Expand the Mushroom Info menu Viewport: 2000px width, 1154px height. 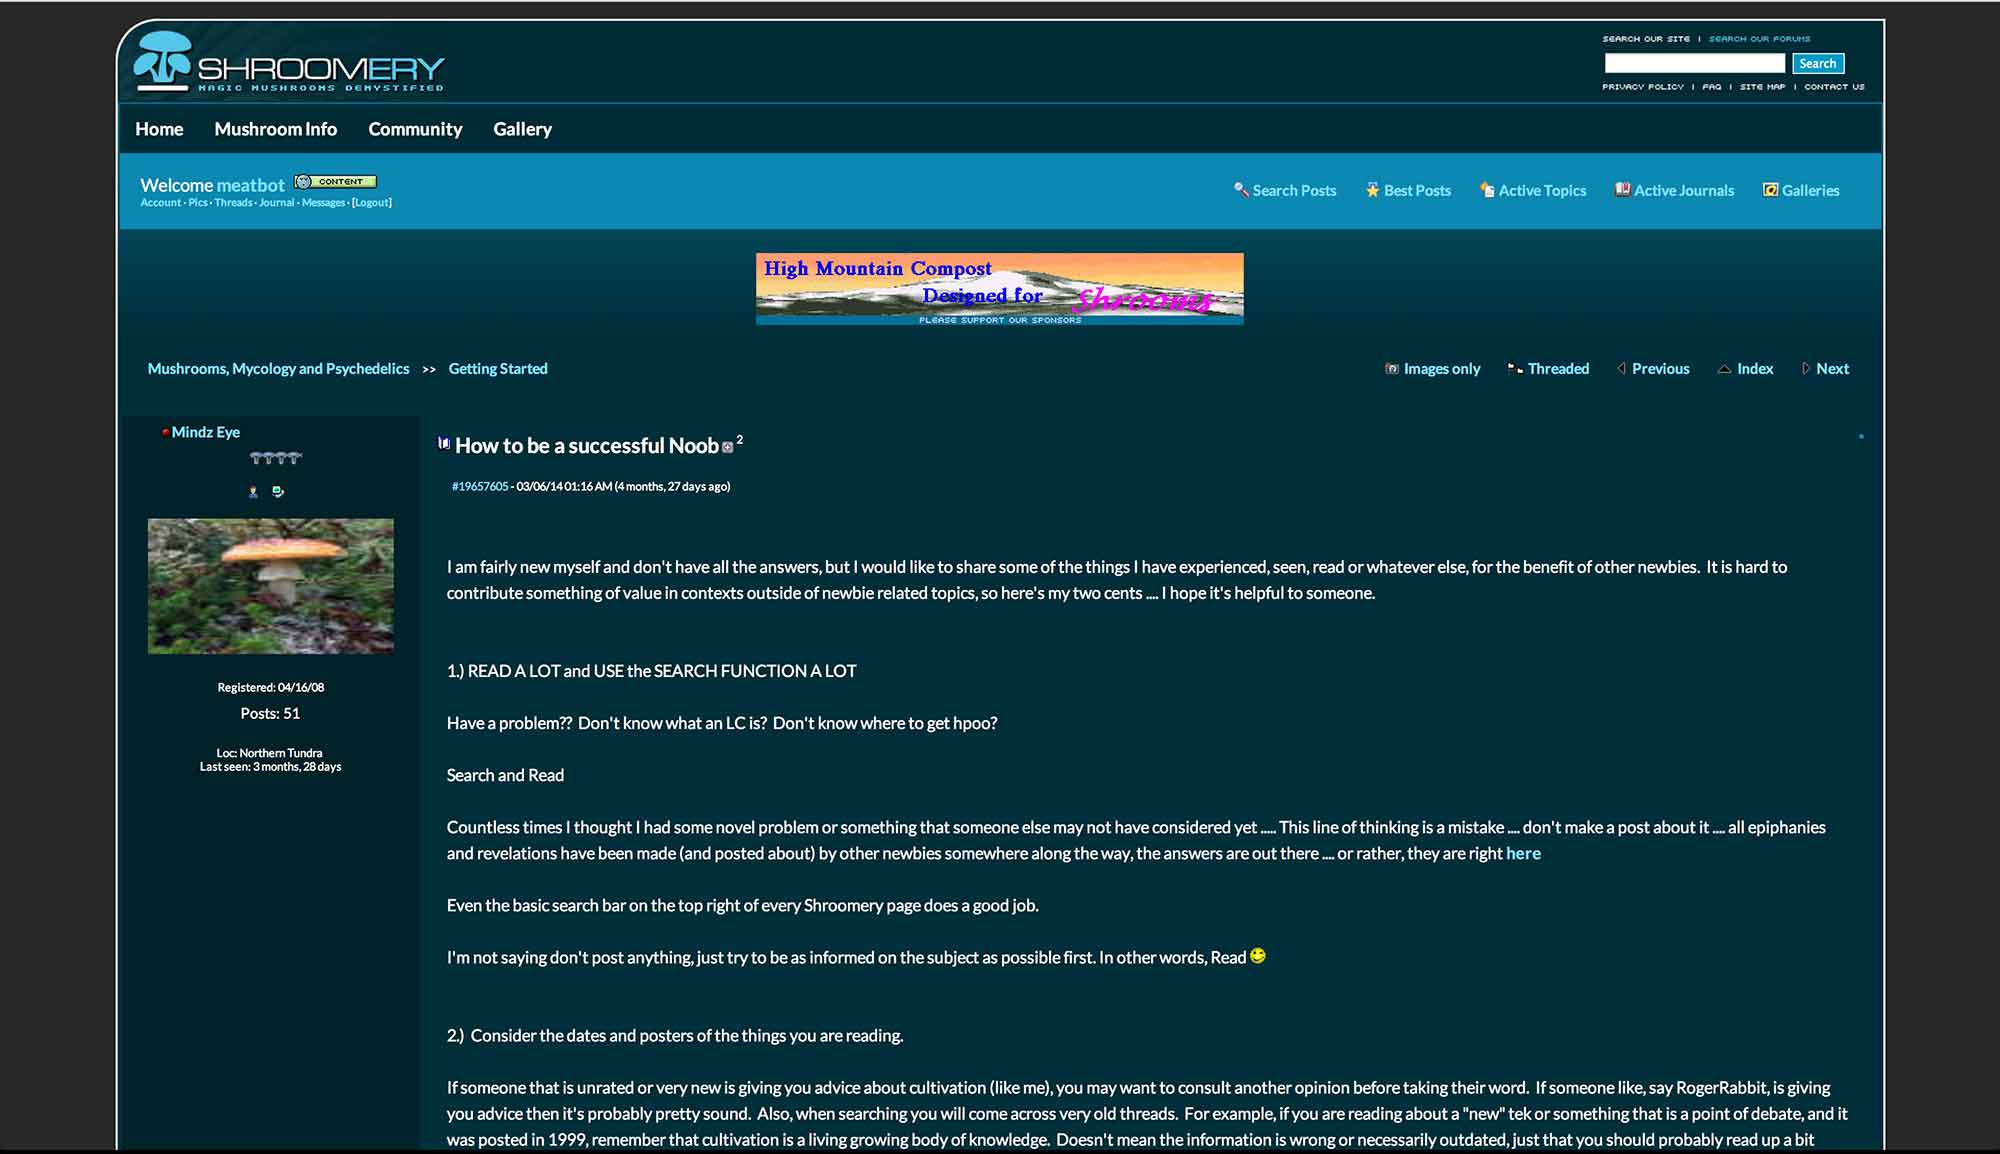click(275, 128)
